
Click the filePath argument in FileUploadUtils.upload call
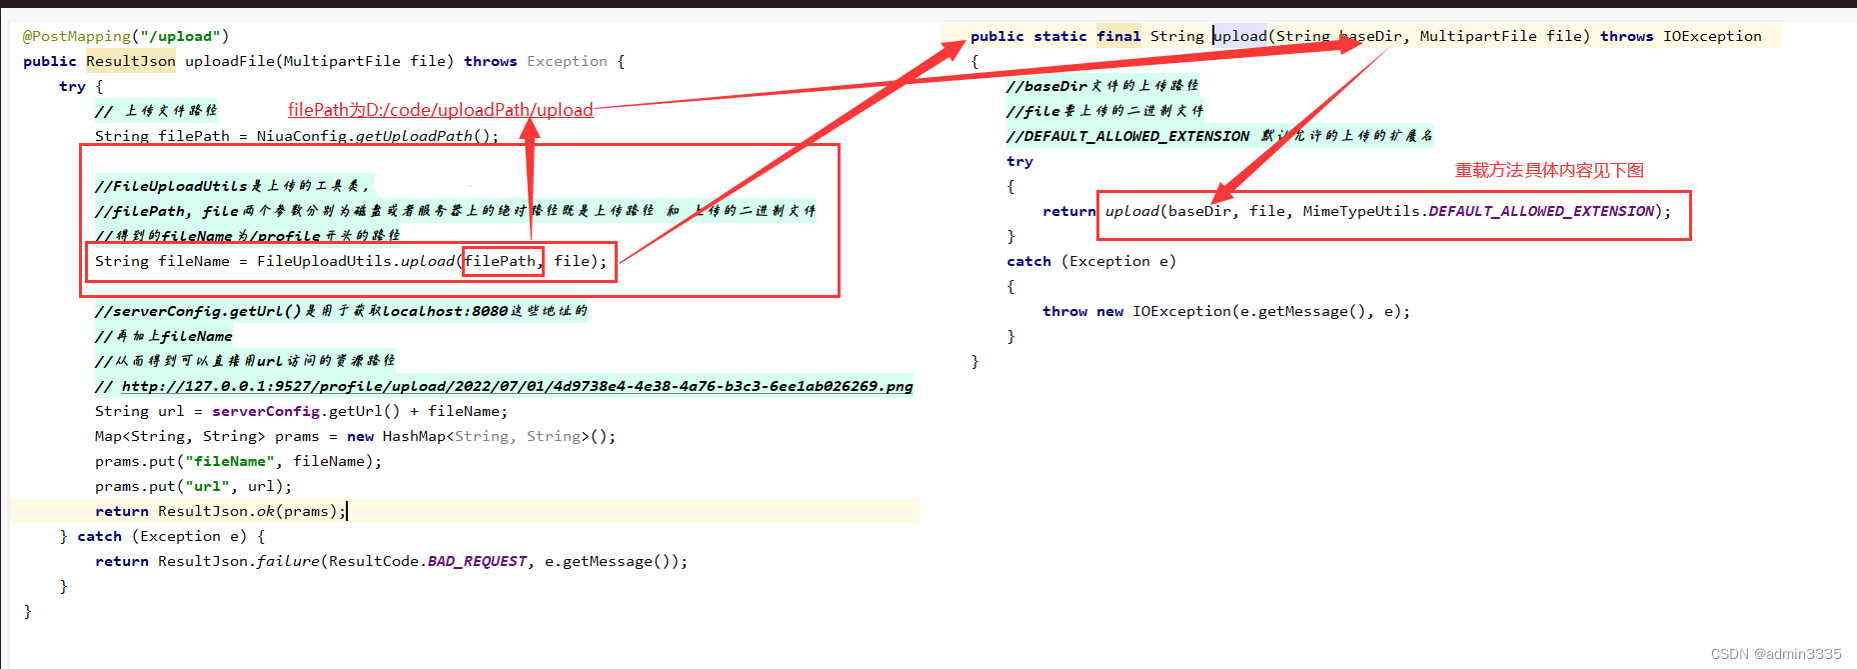pos(500,261)
